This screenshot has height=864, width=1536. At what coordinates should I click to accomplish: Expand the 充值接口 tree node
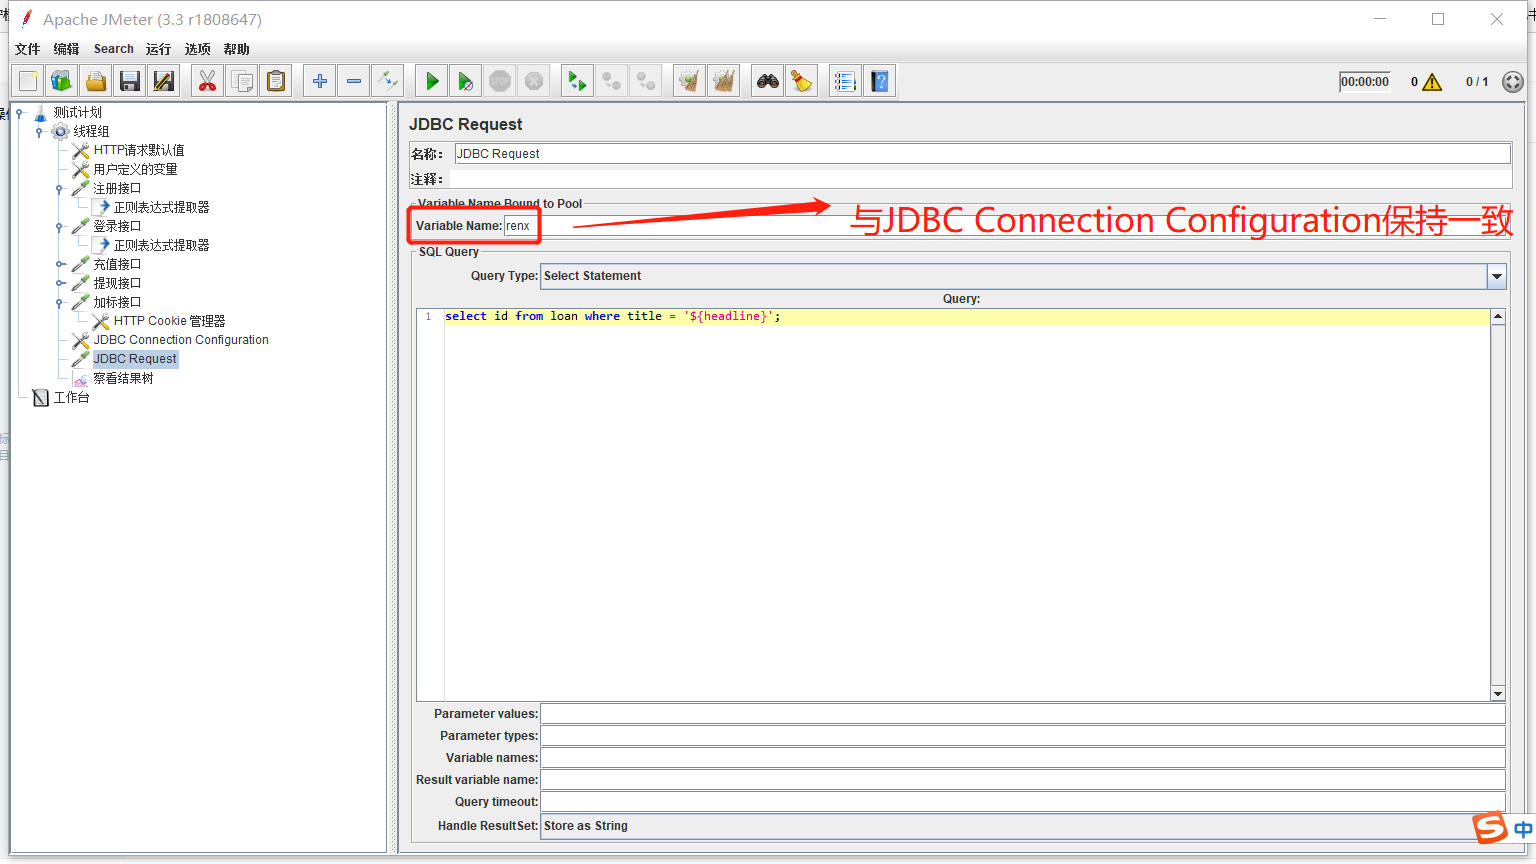(59, 265)
